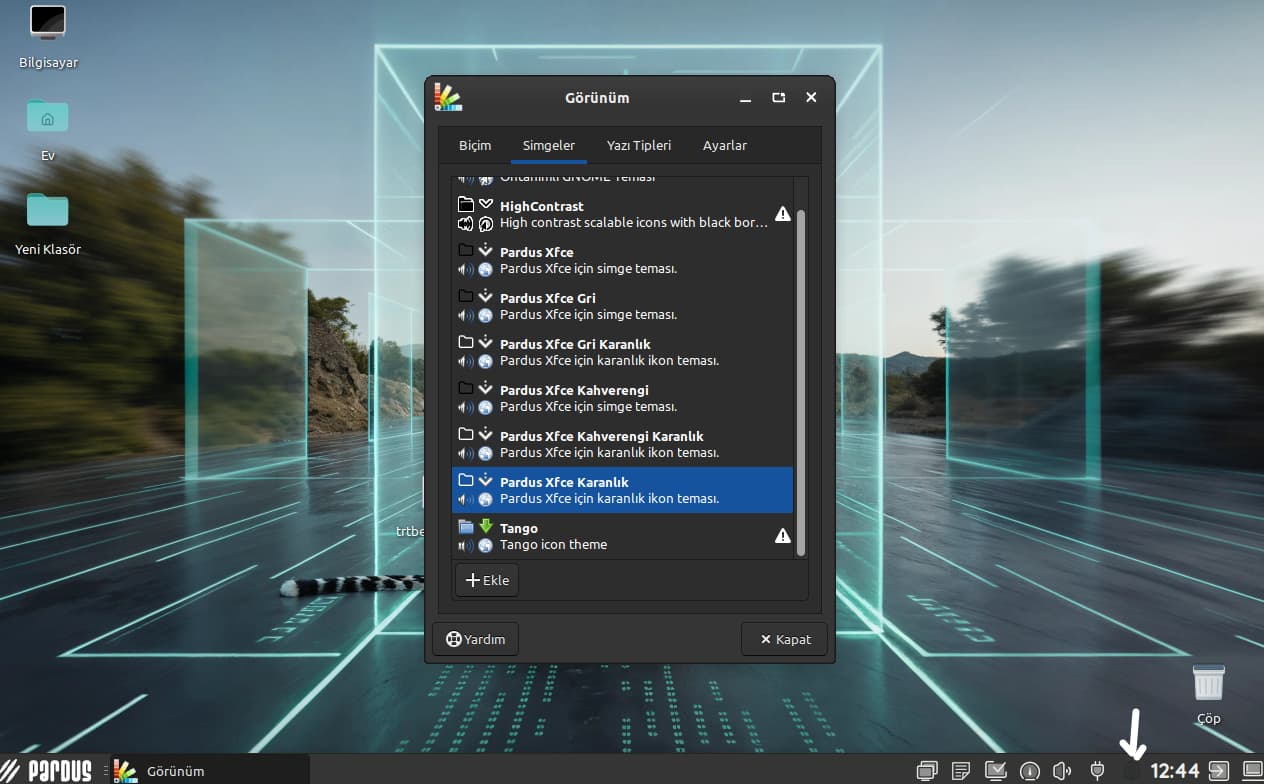
Task: Click the icon theme list scrollbar
Action: click(800, 380)
